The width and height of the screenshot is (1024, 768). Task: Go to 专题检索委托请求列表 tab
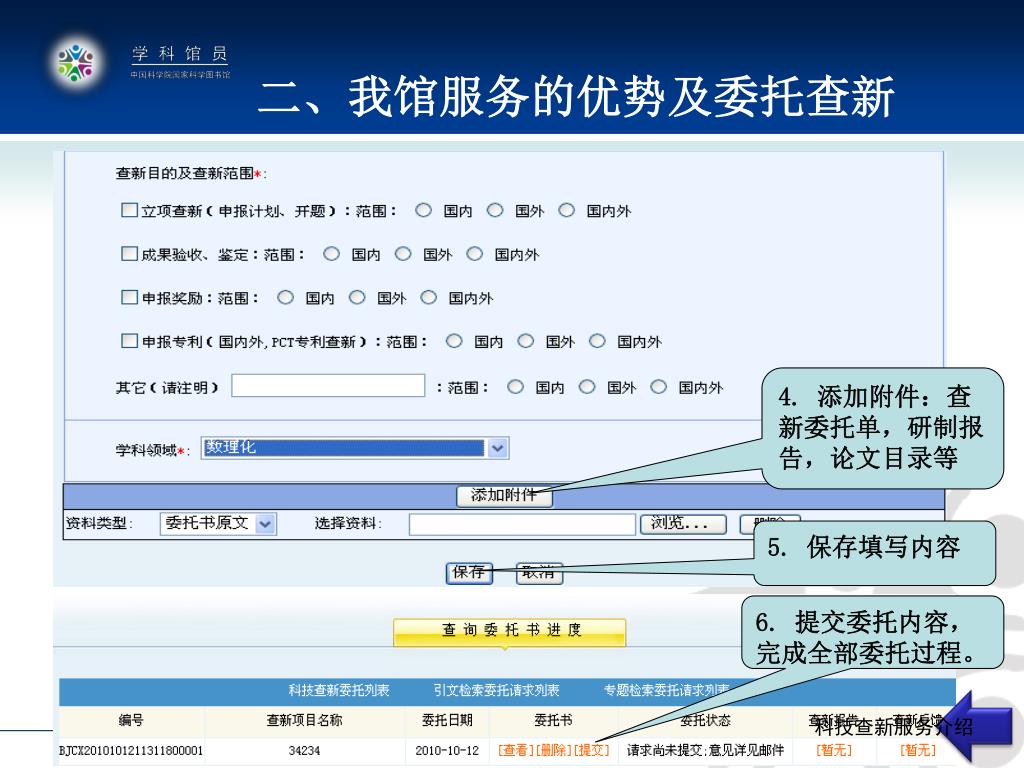pos(666,690)
